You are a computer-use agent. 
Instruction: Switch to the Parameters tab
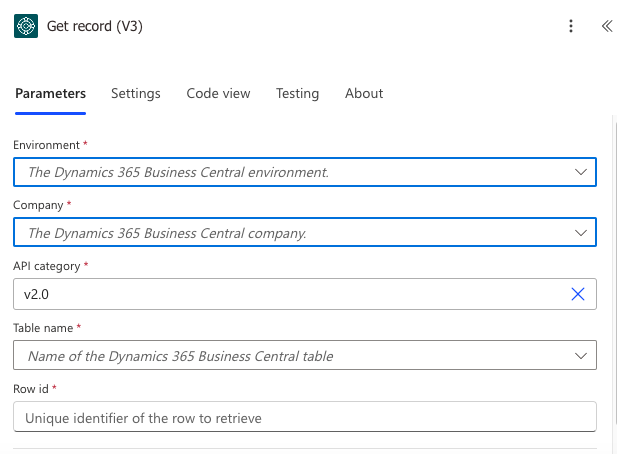point(50,94)
